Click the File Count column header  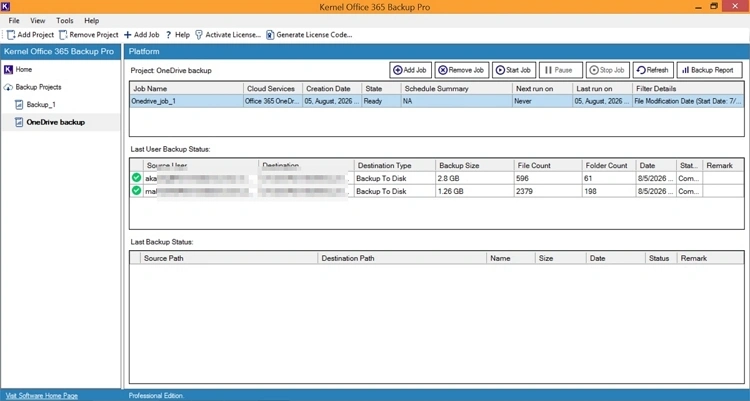(x=548, y=166)
